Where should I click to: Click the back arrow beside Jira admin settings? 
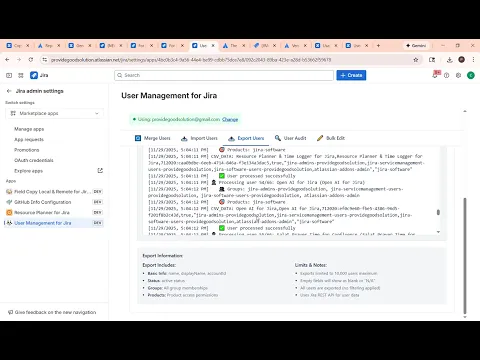coord(9,91)
